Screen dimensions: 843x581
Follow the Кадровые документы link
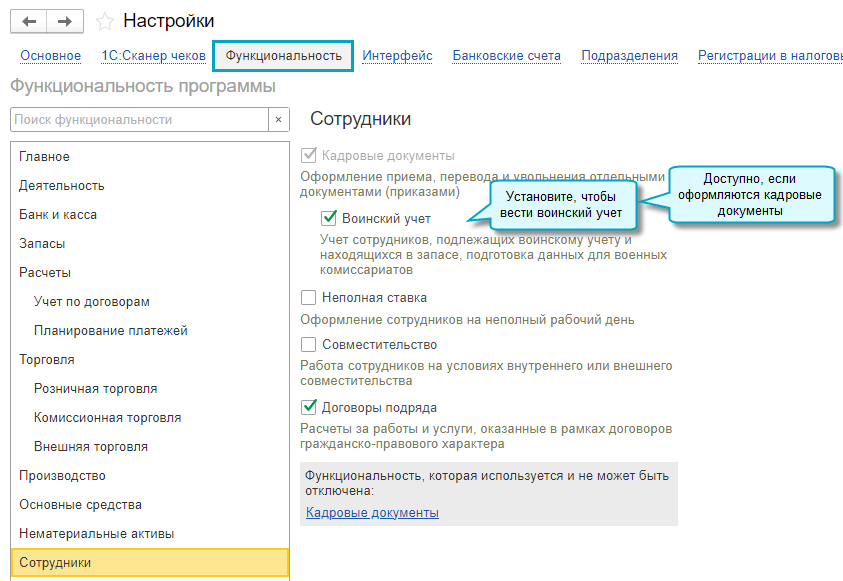point(372,513)
